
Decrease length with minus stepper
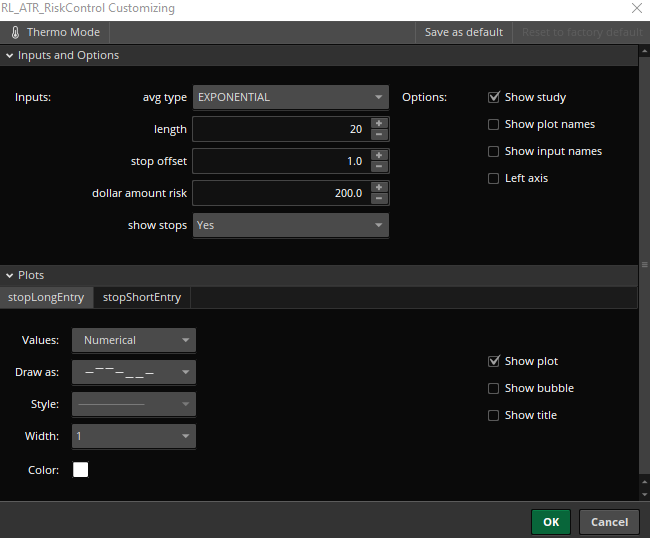click(x=379, y=135)
